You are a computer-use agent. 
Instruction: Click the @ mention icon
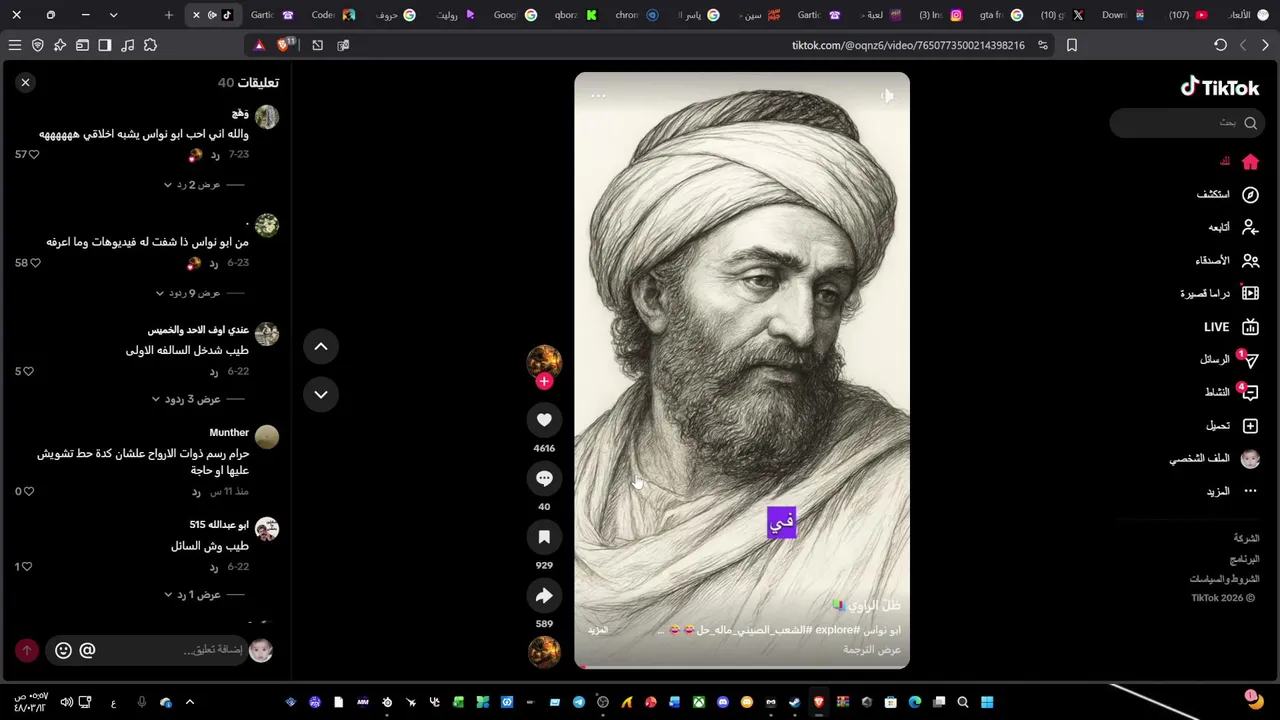click(x=87, y=651)
